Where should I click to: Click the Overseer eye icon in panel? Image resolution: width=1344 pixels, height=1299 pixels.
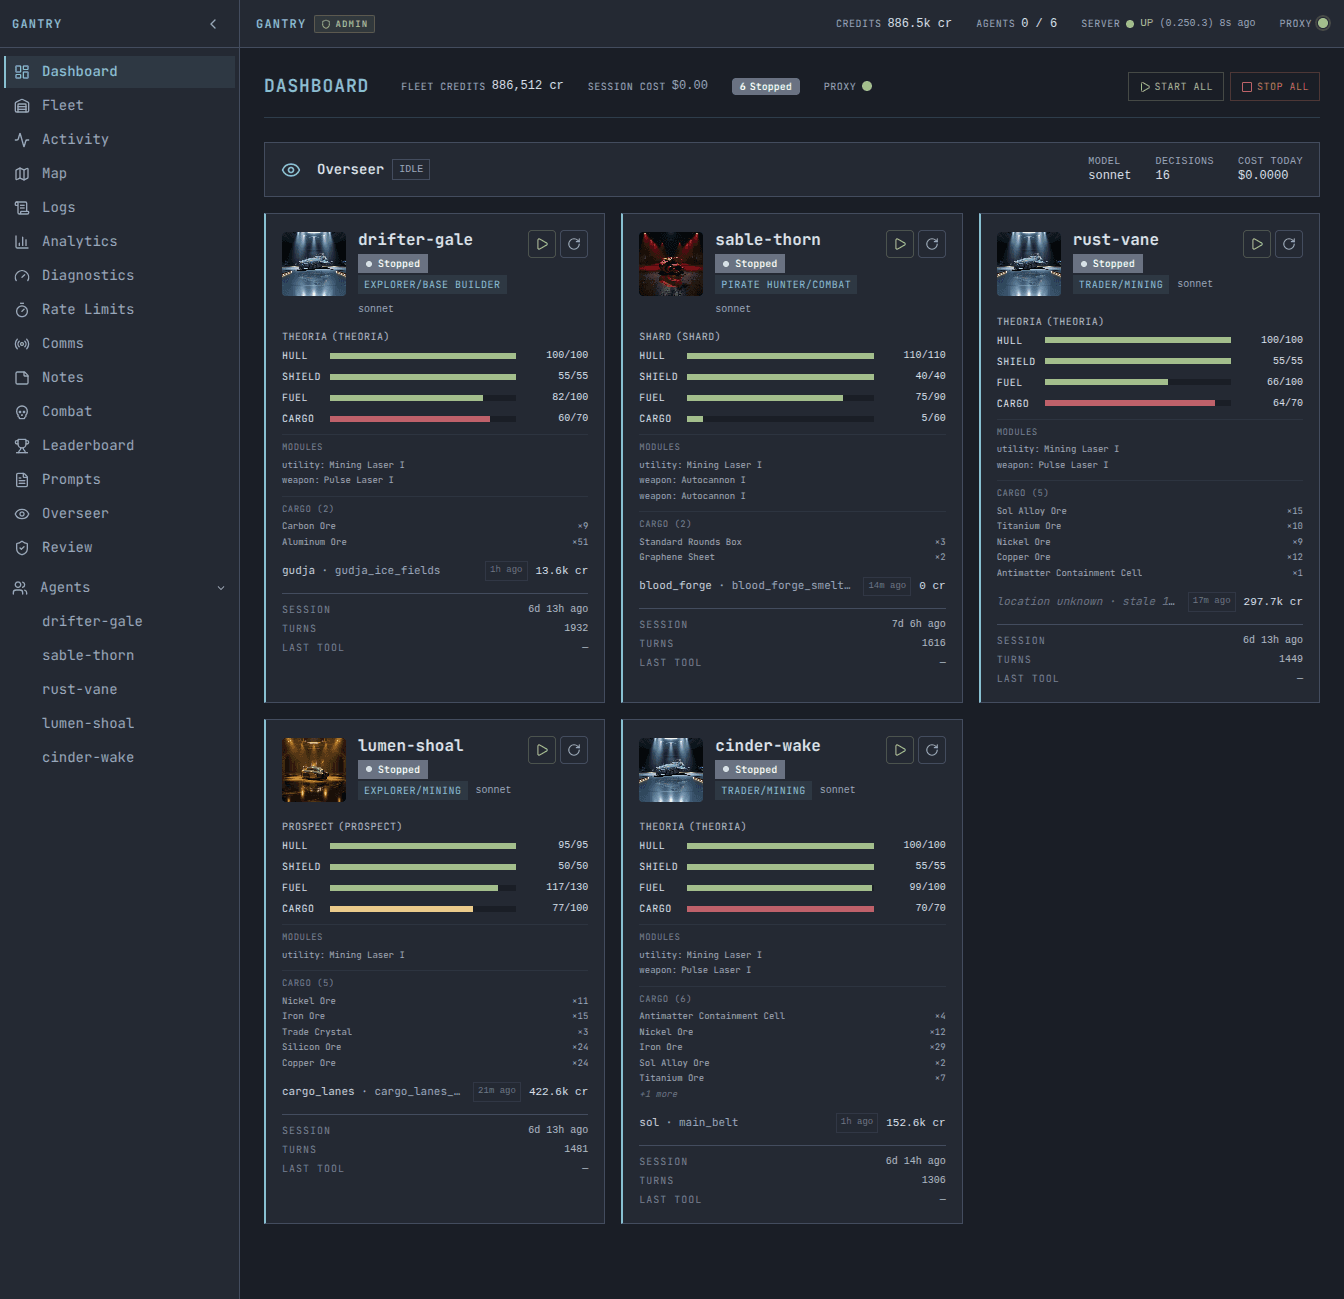pos(291,170)
